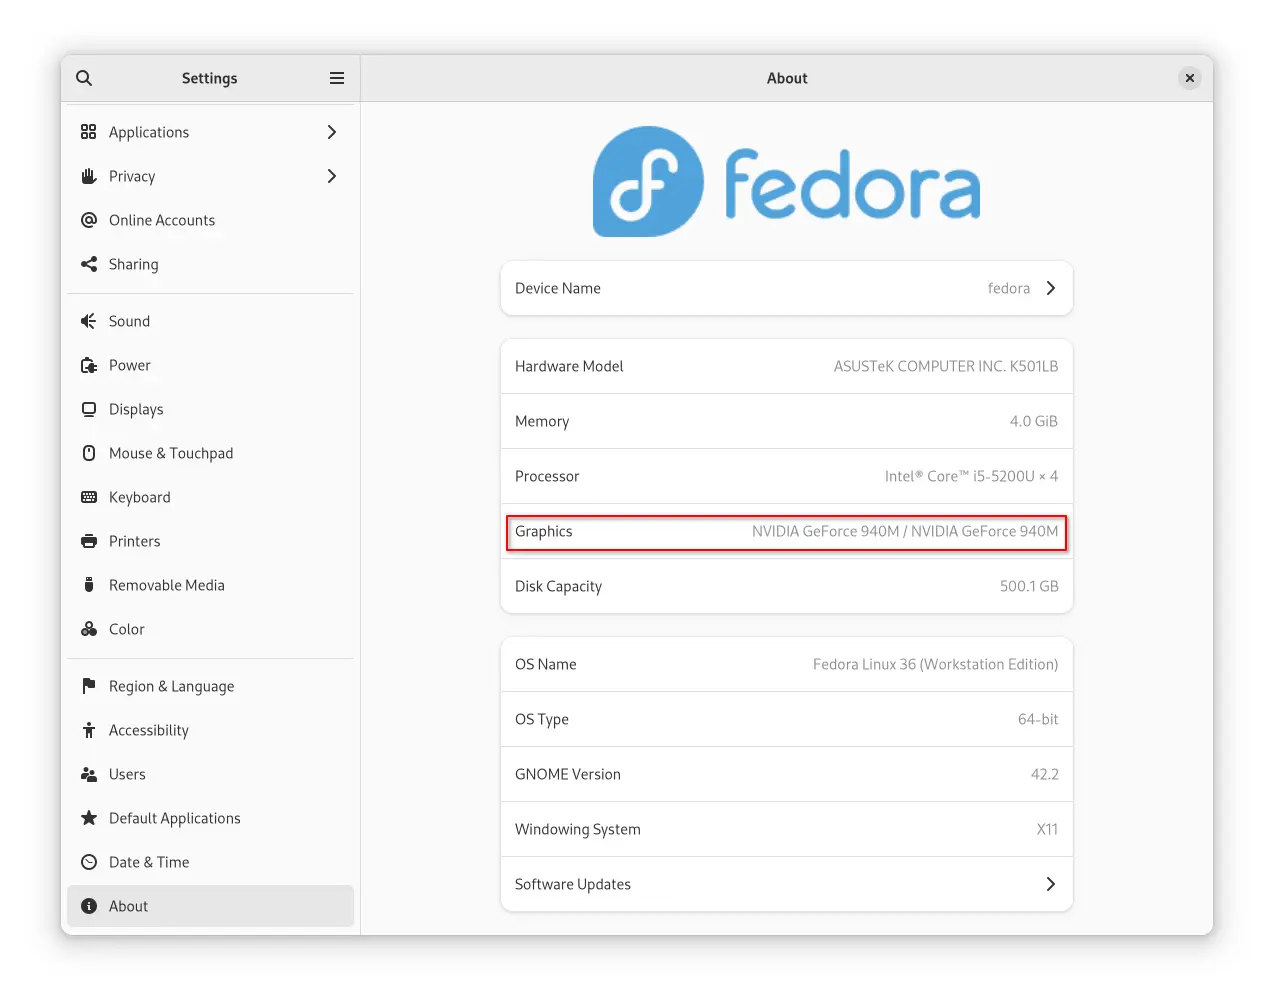The height and width of the screenshot is (1002, 1274).
Task: Click the search magnifier icon in Settings
Action: coord(84,78)
